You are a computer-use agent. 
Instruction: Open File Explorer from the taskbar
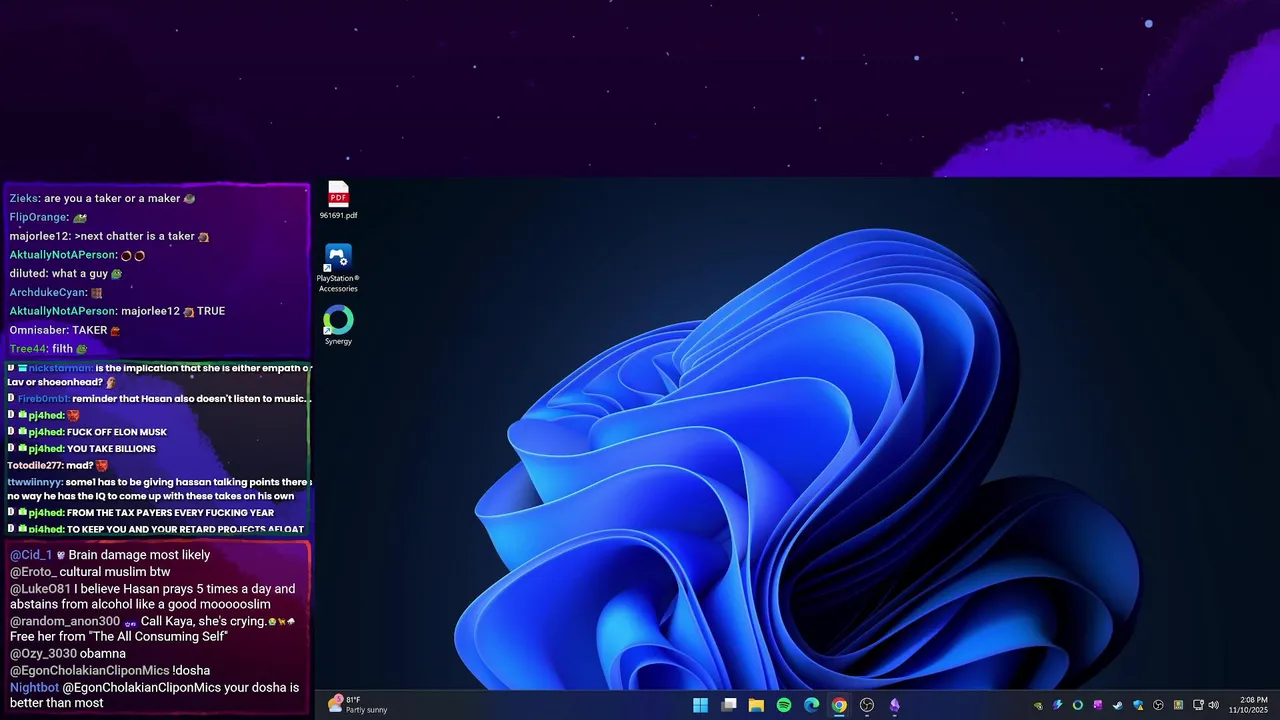[756, 705]
